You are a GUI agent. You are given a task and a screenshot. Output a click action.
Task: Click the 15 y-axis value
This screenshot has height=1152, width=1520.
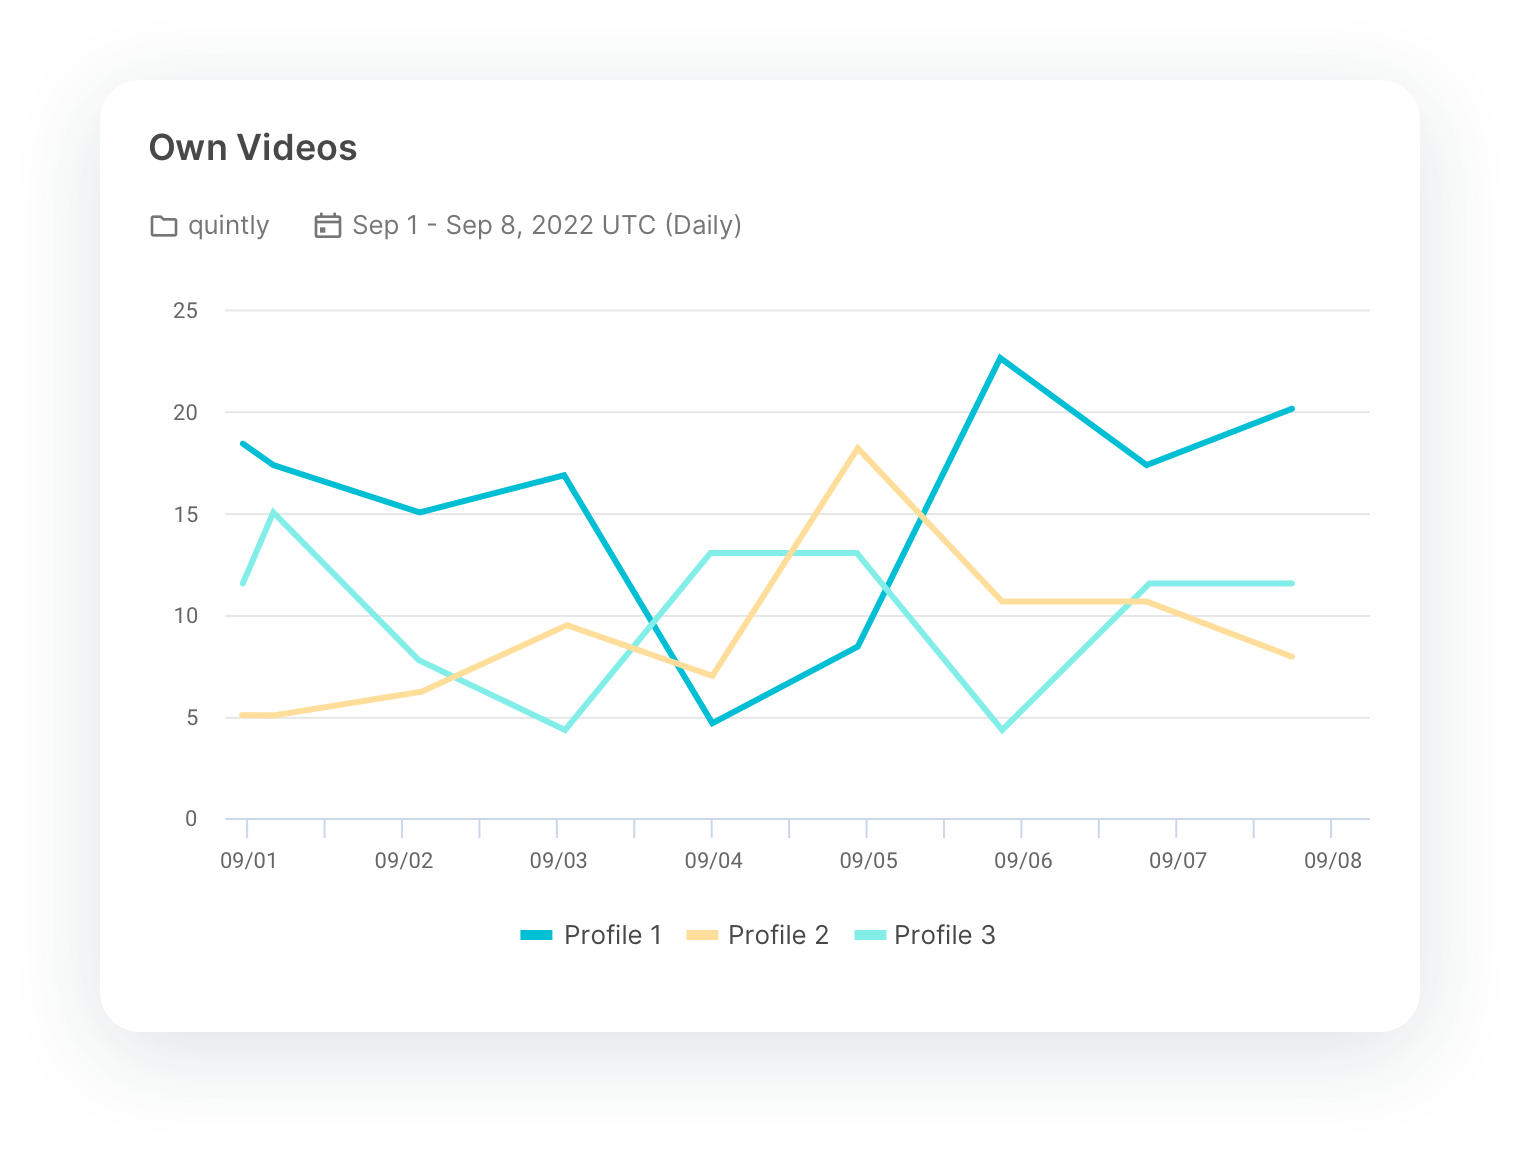(x=186, y=515)
